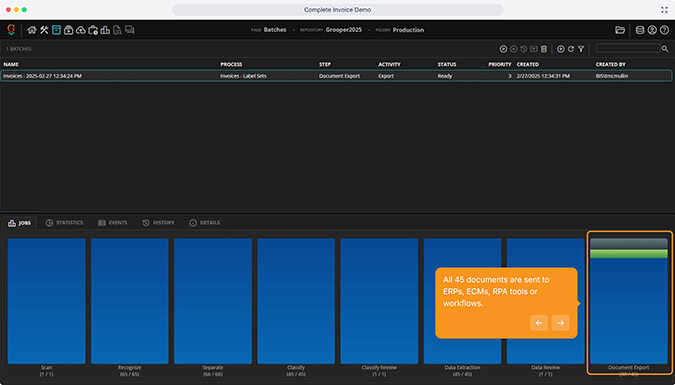
Task: Click the user account circle icon
Action: point(652,30)
